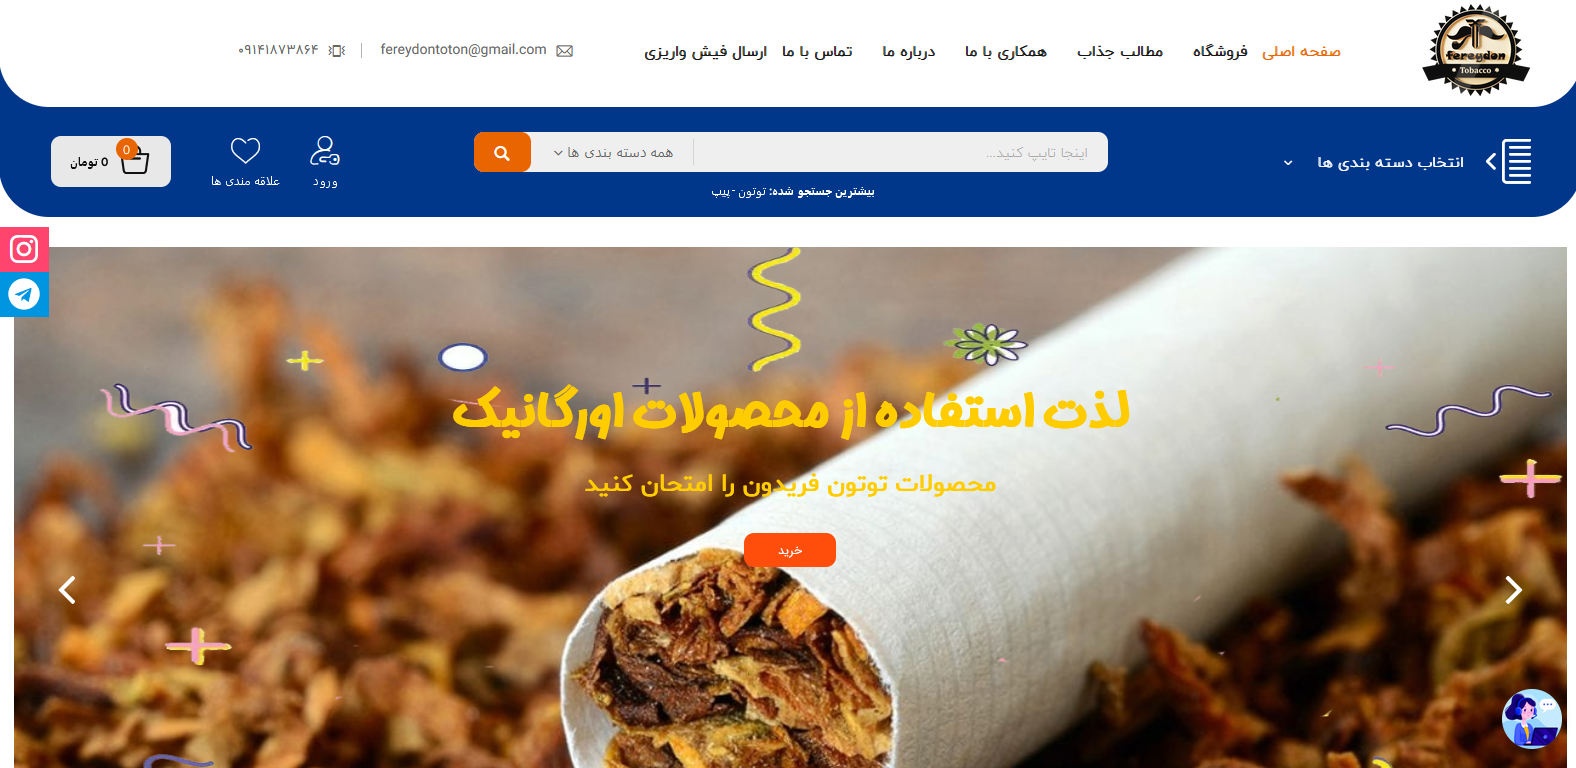
Task: Expand the انتخاب دسته بندی ها menu
Action: coord(1375,162)
